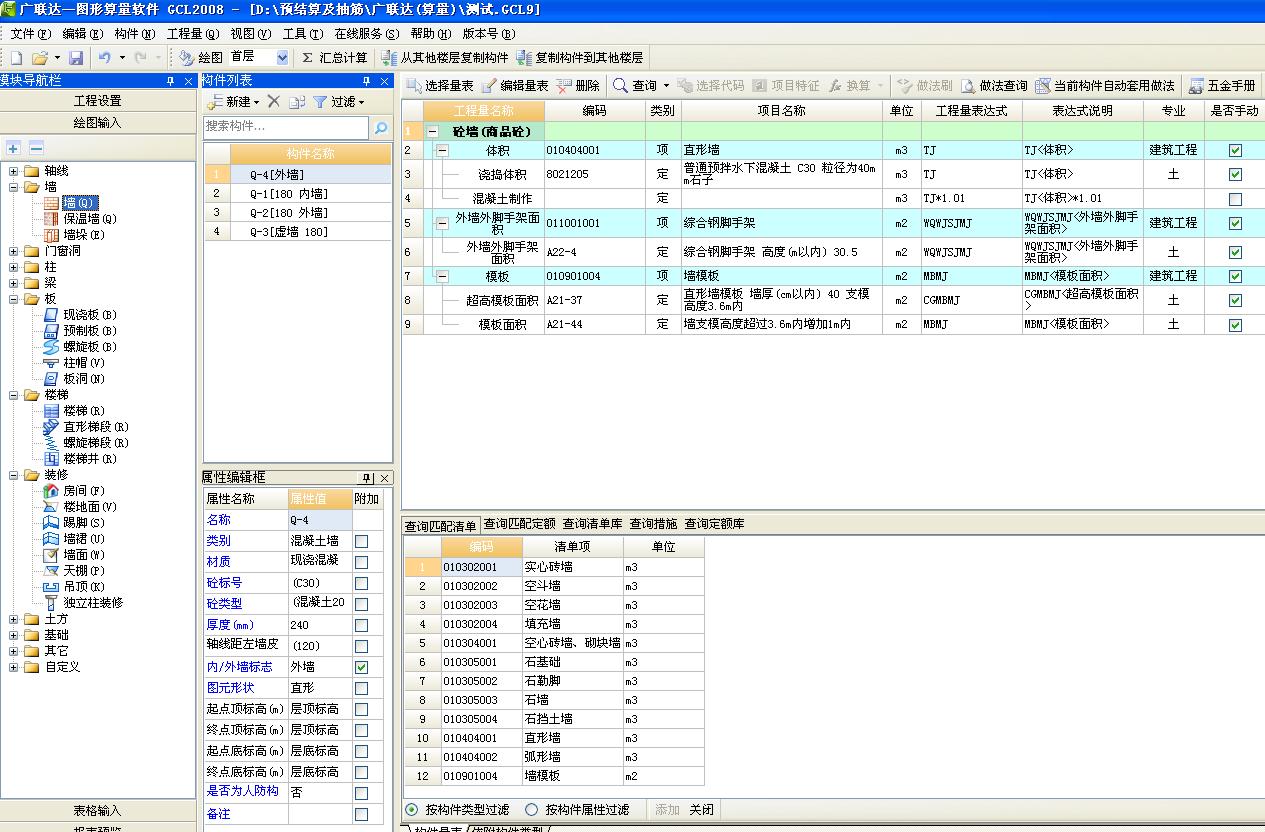Image resolution: width=1265 pixels, height=832 pixels.
Task: Click collapse-all minus icon in navigation tree
Action: pos(35,148)
